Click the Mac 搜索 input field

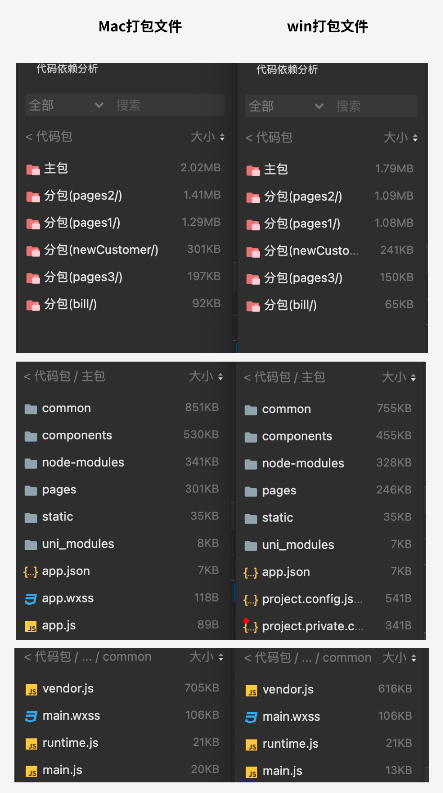point(168,105)
